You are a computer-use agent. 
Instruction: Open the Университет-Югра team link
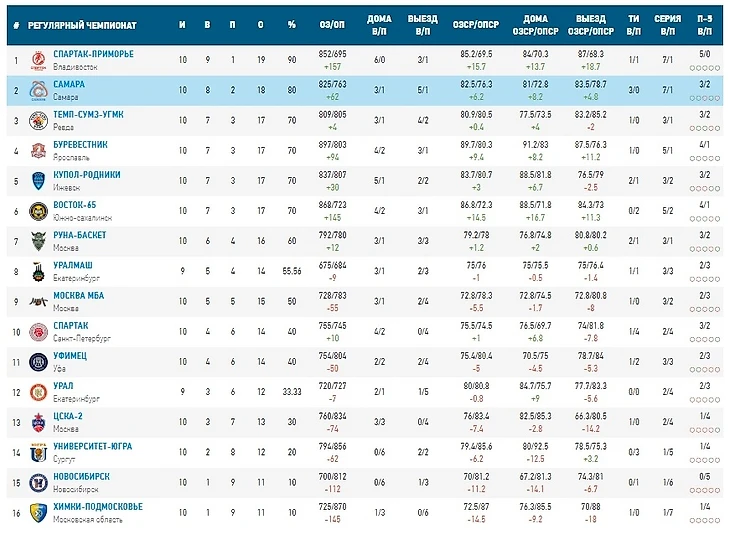[x=93, y=446]
